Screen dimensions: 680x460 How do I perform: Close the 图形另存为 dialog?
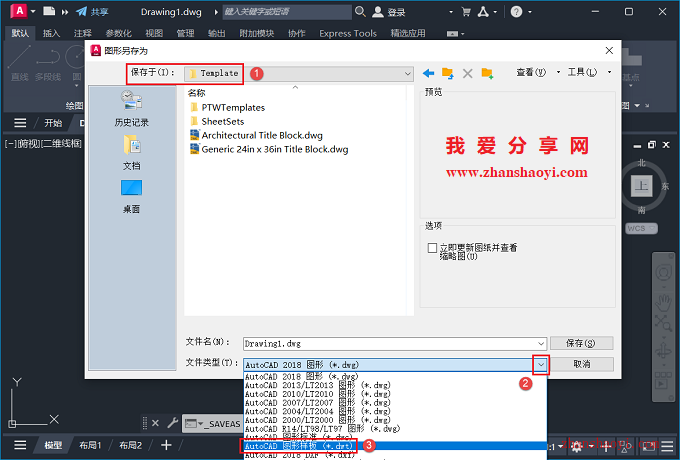[609, 51]
